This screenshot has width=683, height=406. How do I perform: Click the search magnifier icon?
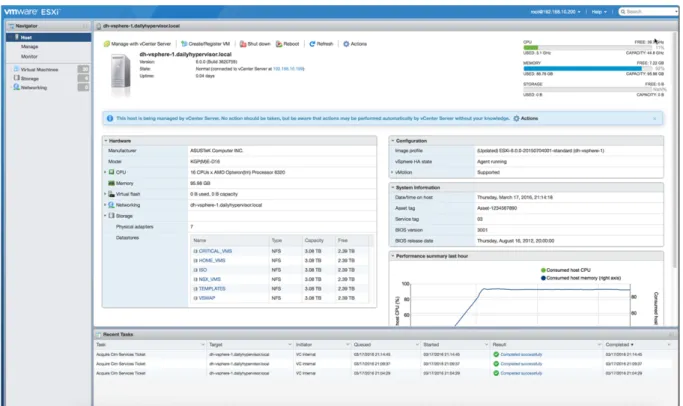tap(623, 12)
